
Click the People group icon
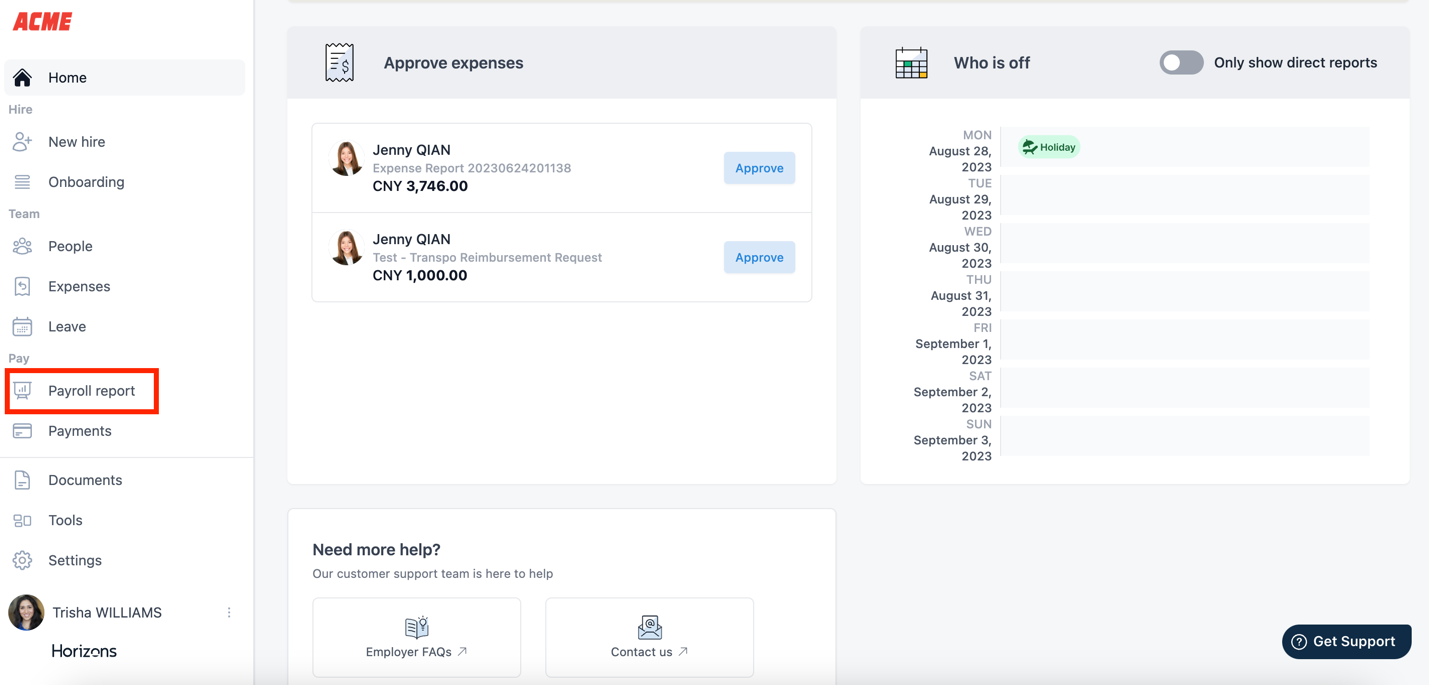coord(22,246)
